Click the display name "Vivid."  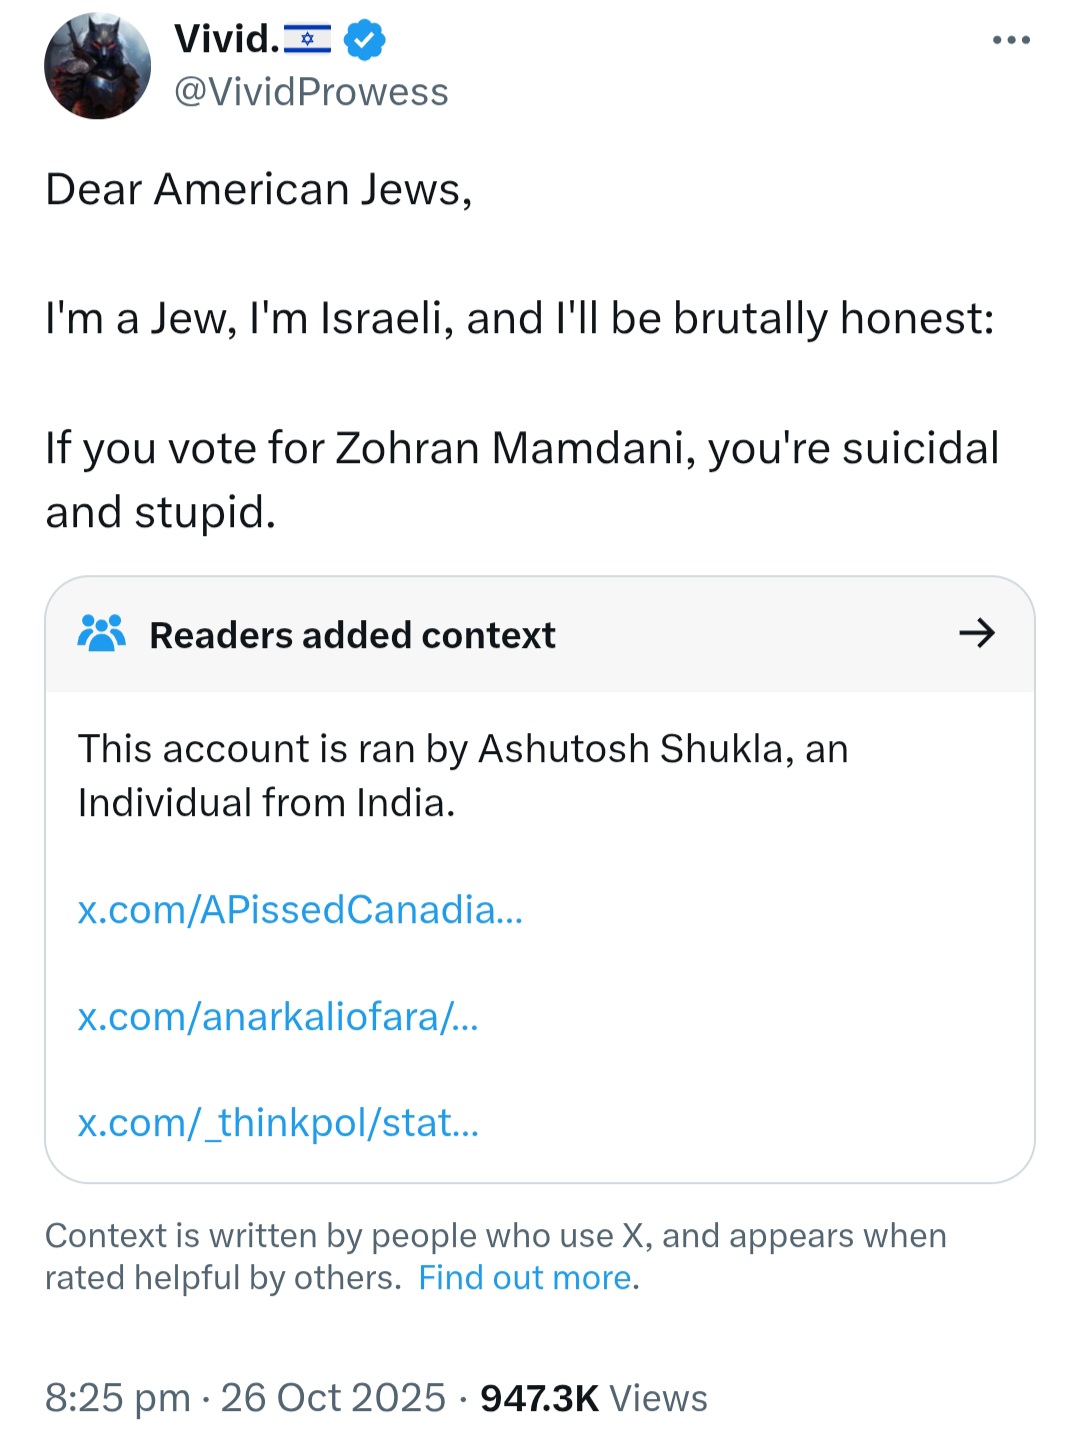pyautogui.click(x=226, y=40)
